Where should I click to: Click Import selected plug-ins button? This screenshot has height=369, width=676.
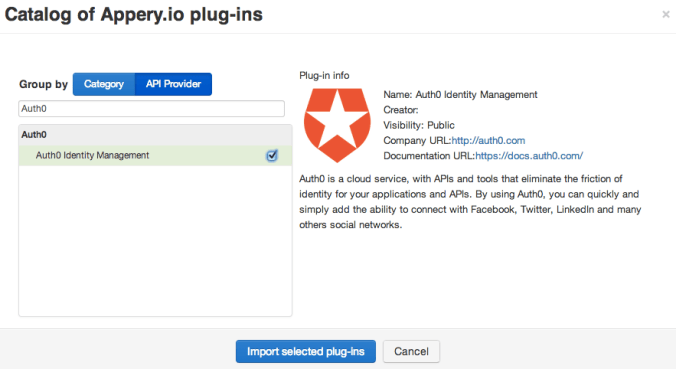click(306, 351)
